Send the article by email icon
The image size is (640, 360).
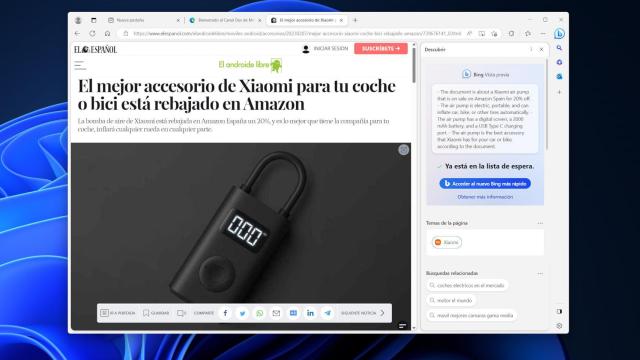point(276,313)
